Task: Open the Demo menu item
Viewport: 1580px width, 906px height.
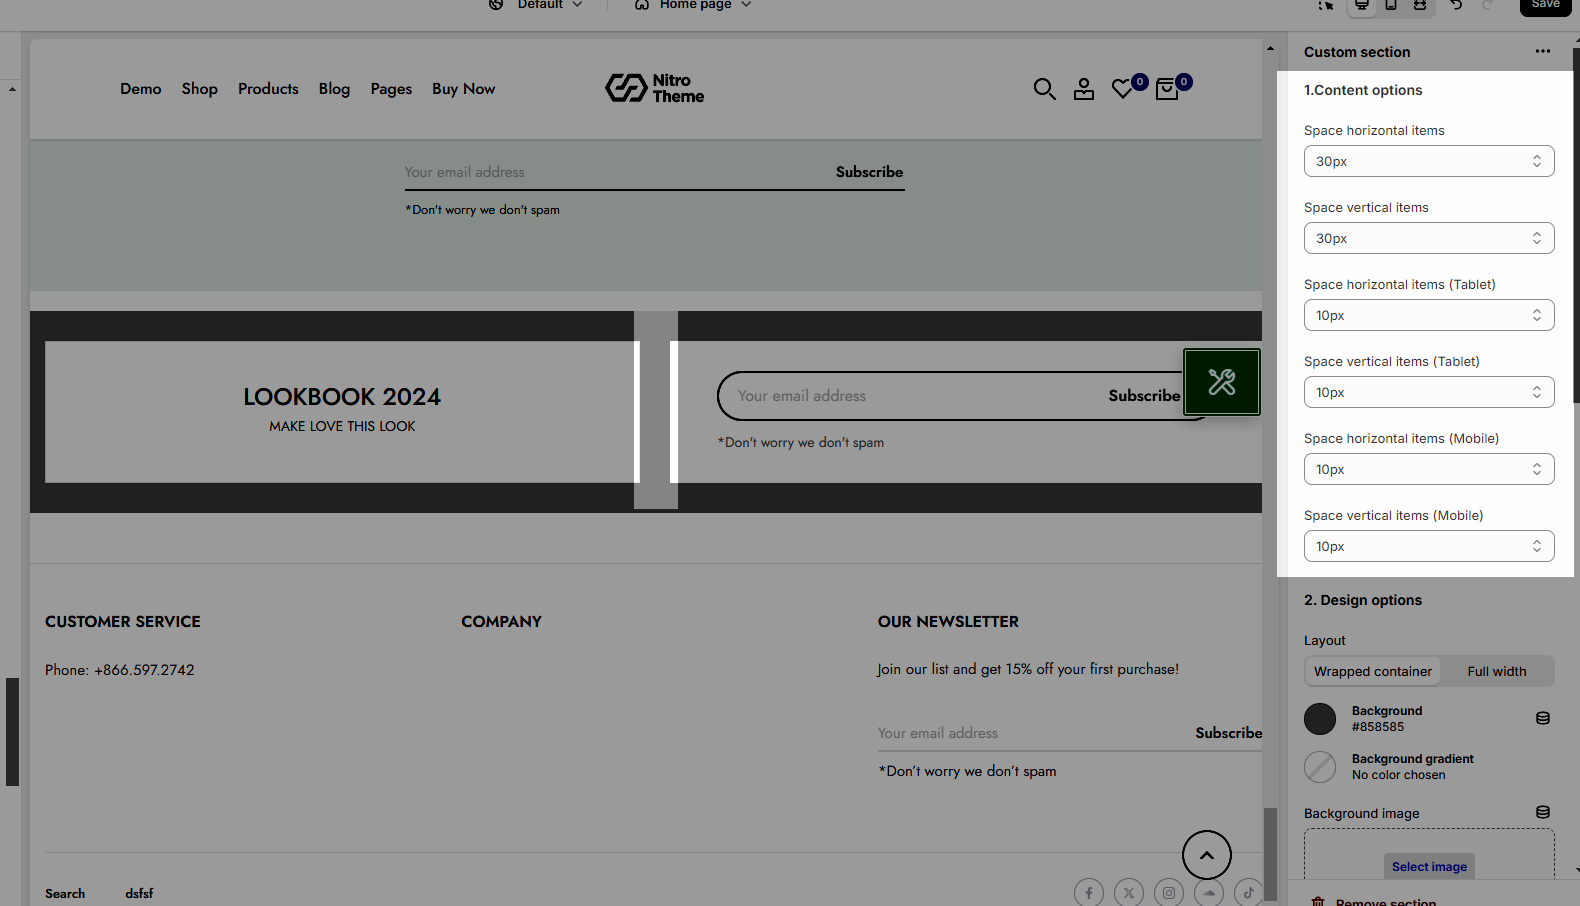Action: [x=141, y=89]
